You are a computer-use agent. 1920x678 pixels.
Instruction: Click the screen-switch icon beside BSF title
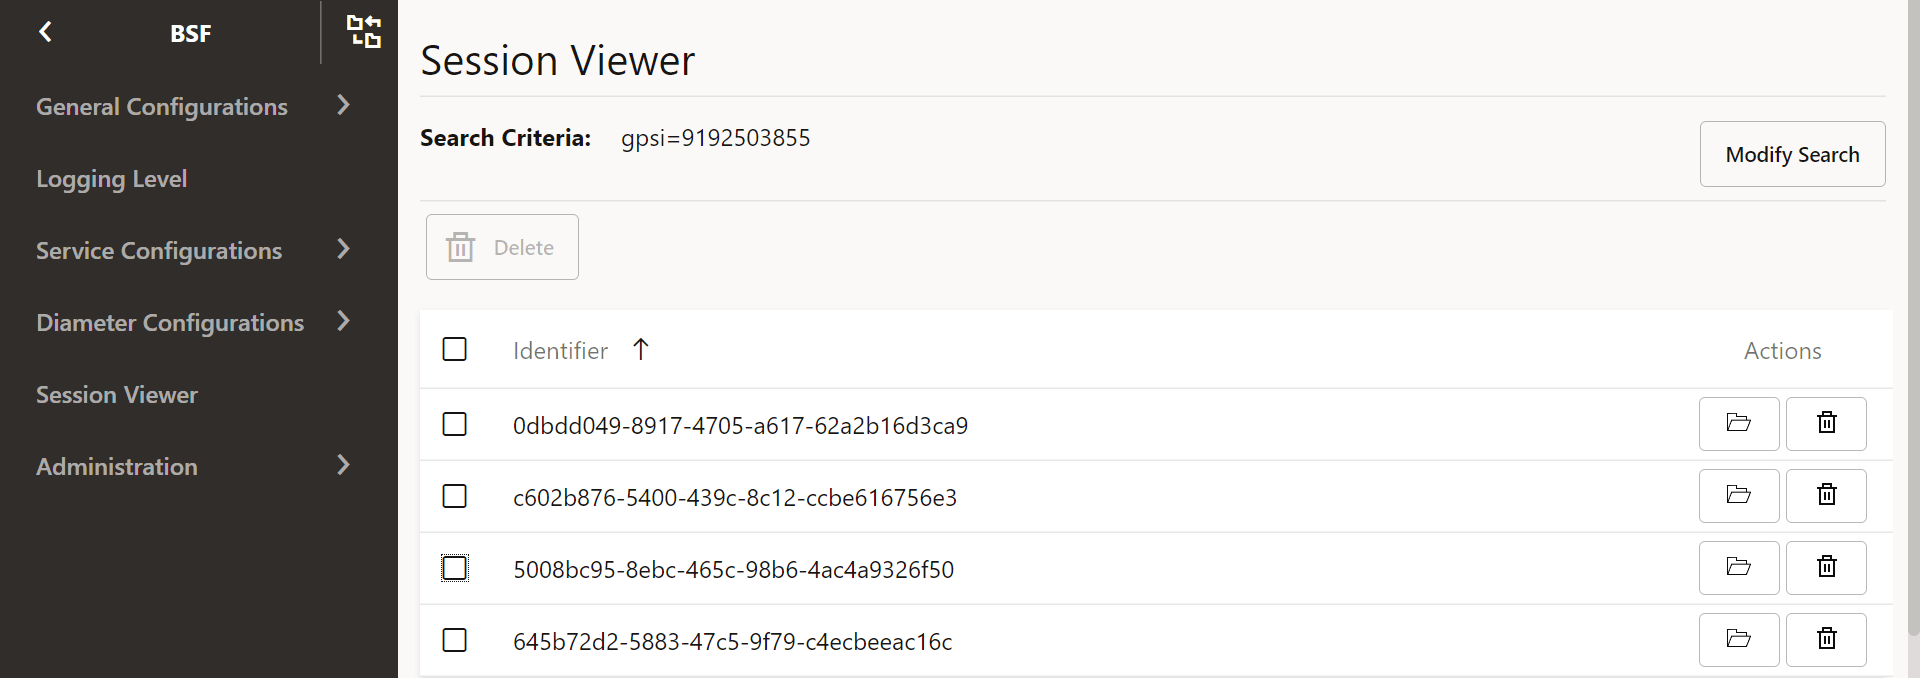[364, 31]
